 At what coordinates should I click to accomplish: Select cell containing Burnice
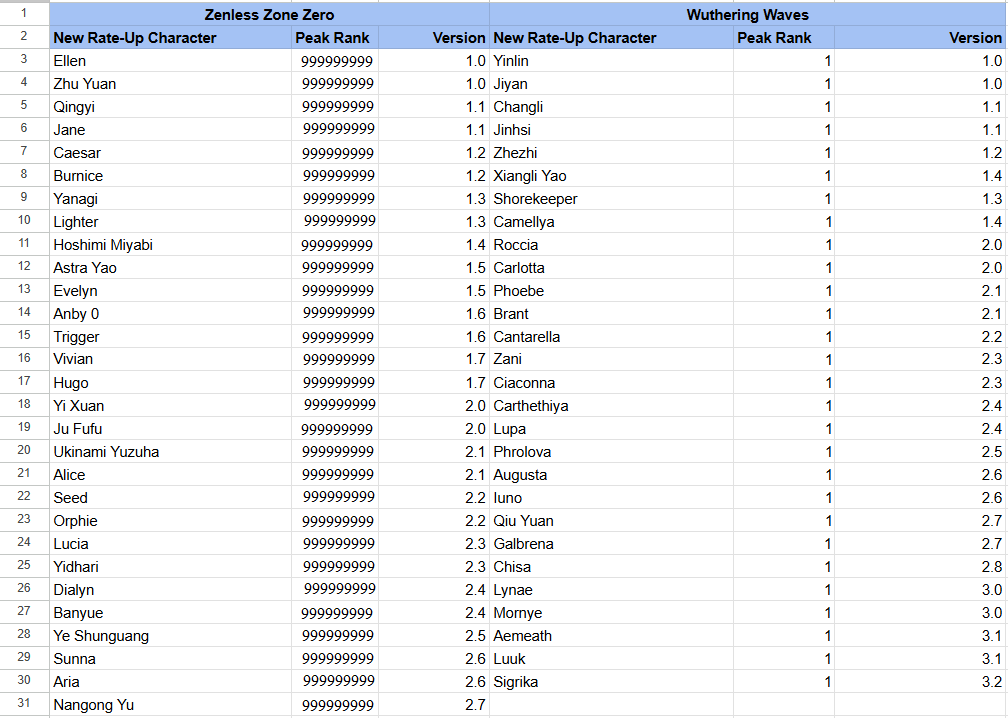point(170,175)
